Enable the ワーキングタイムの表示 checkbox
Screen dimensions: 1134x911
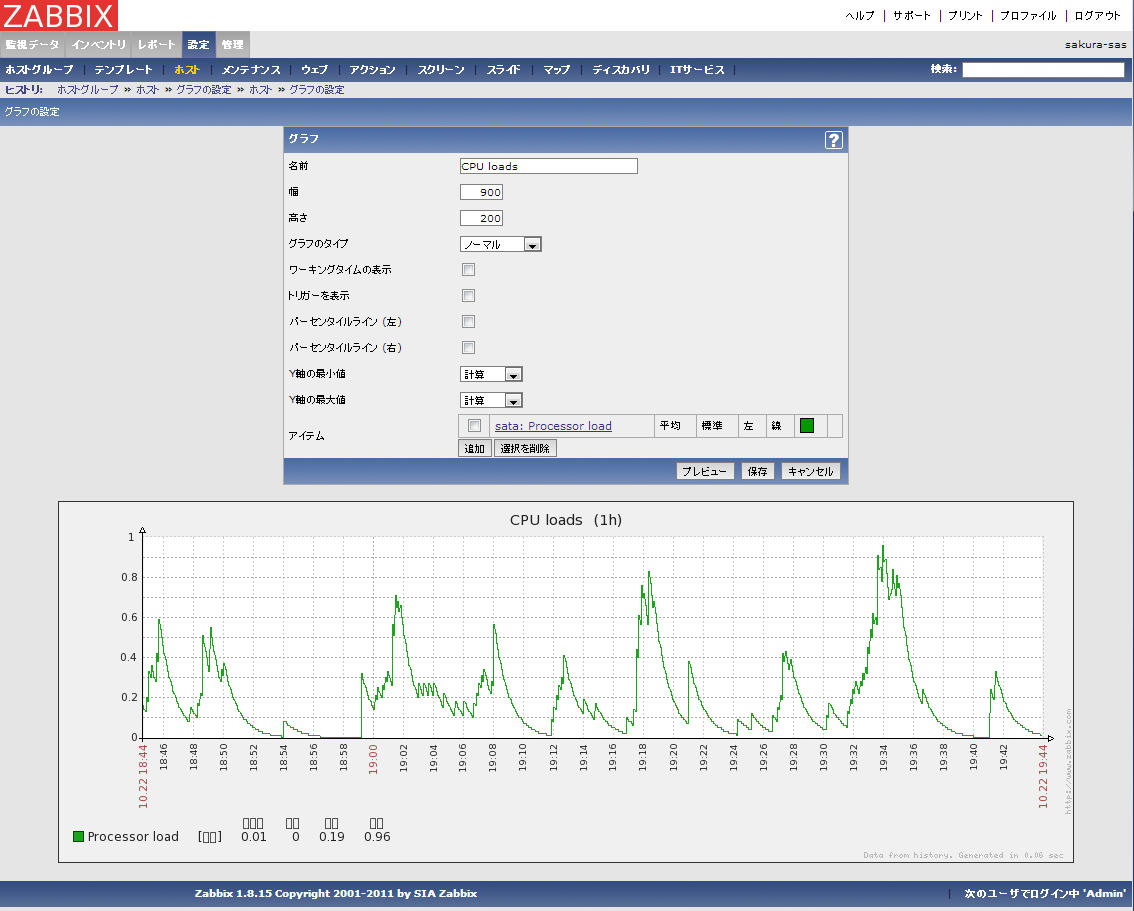(x=468, y=270)
